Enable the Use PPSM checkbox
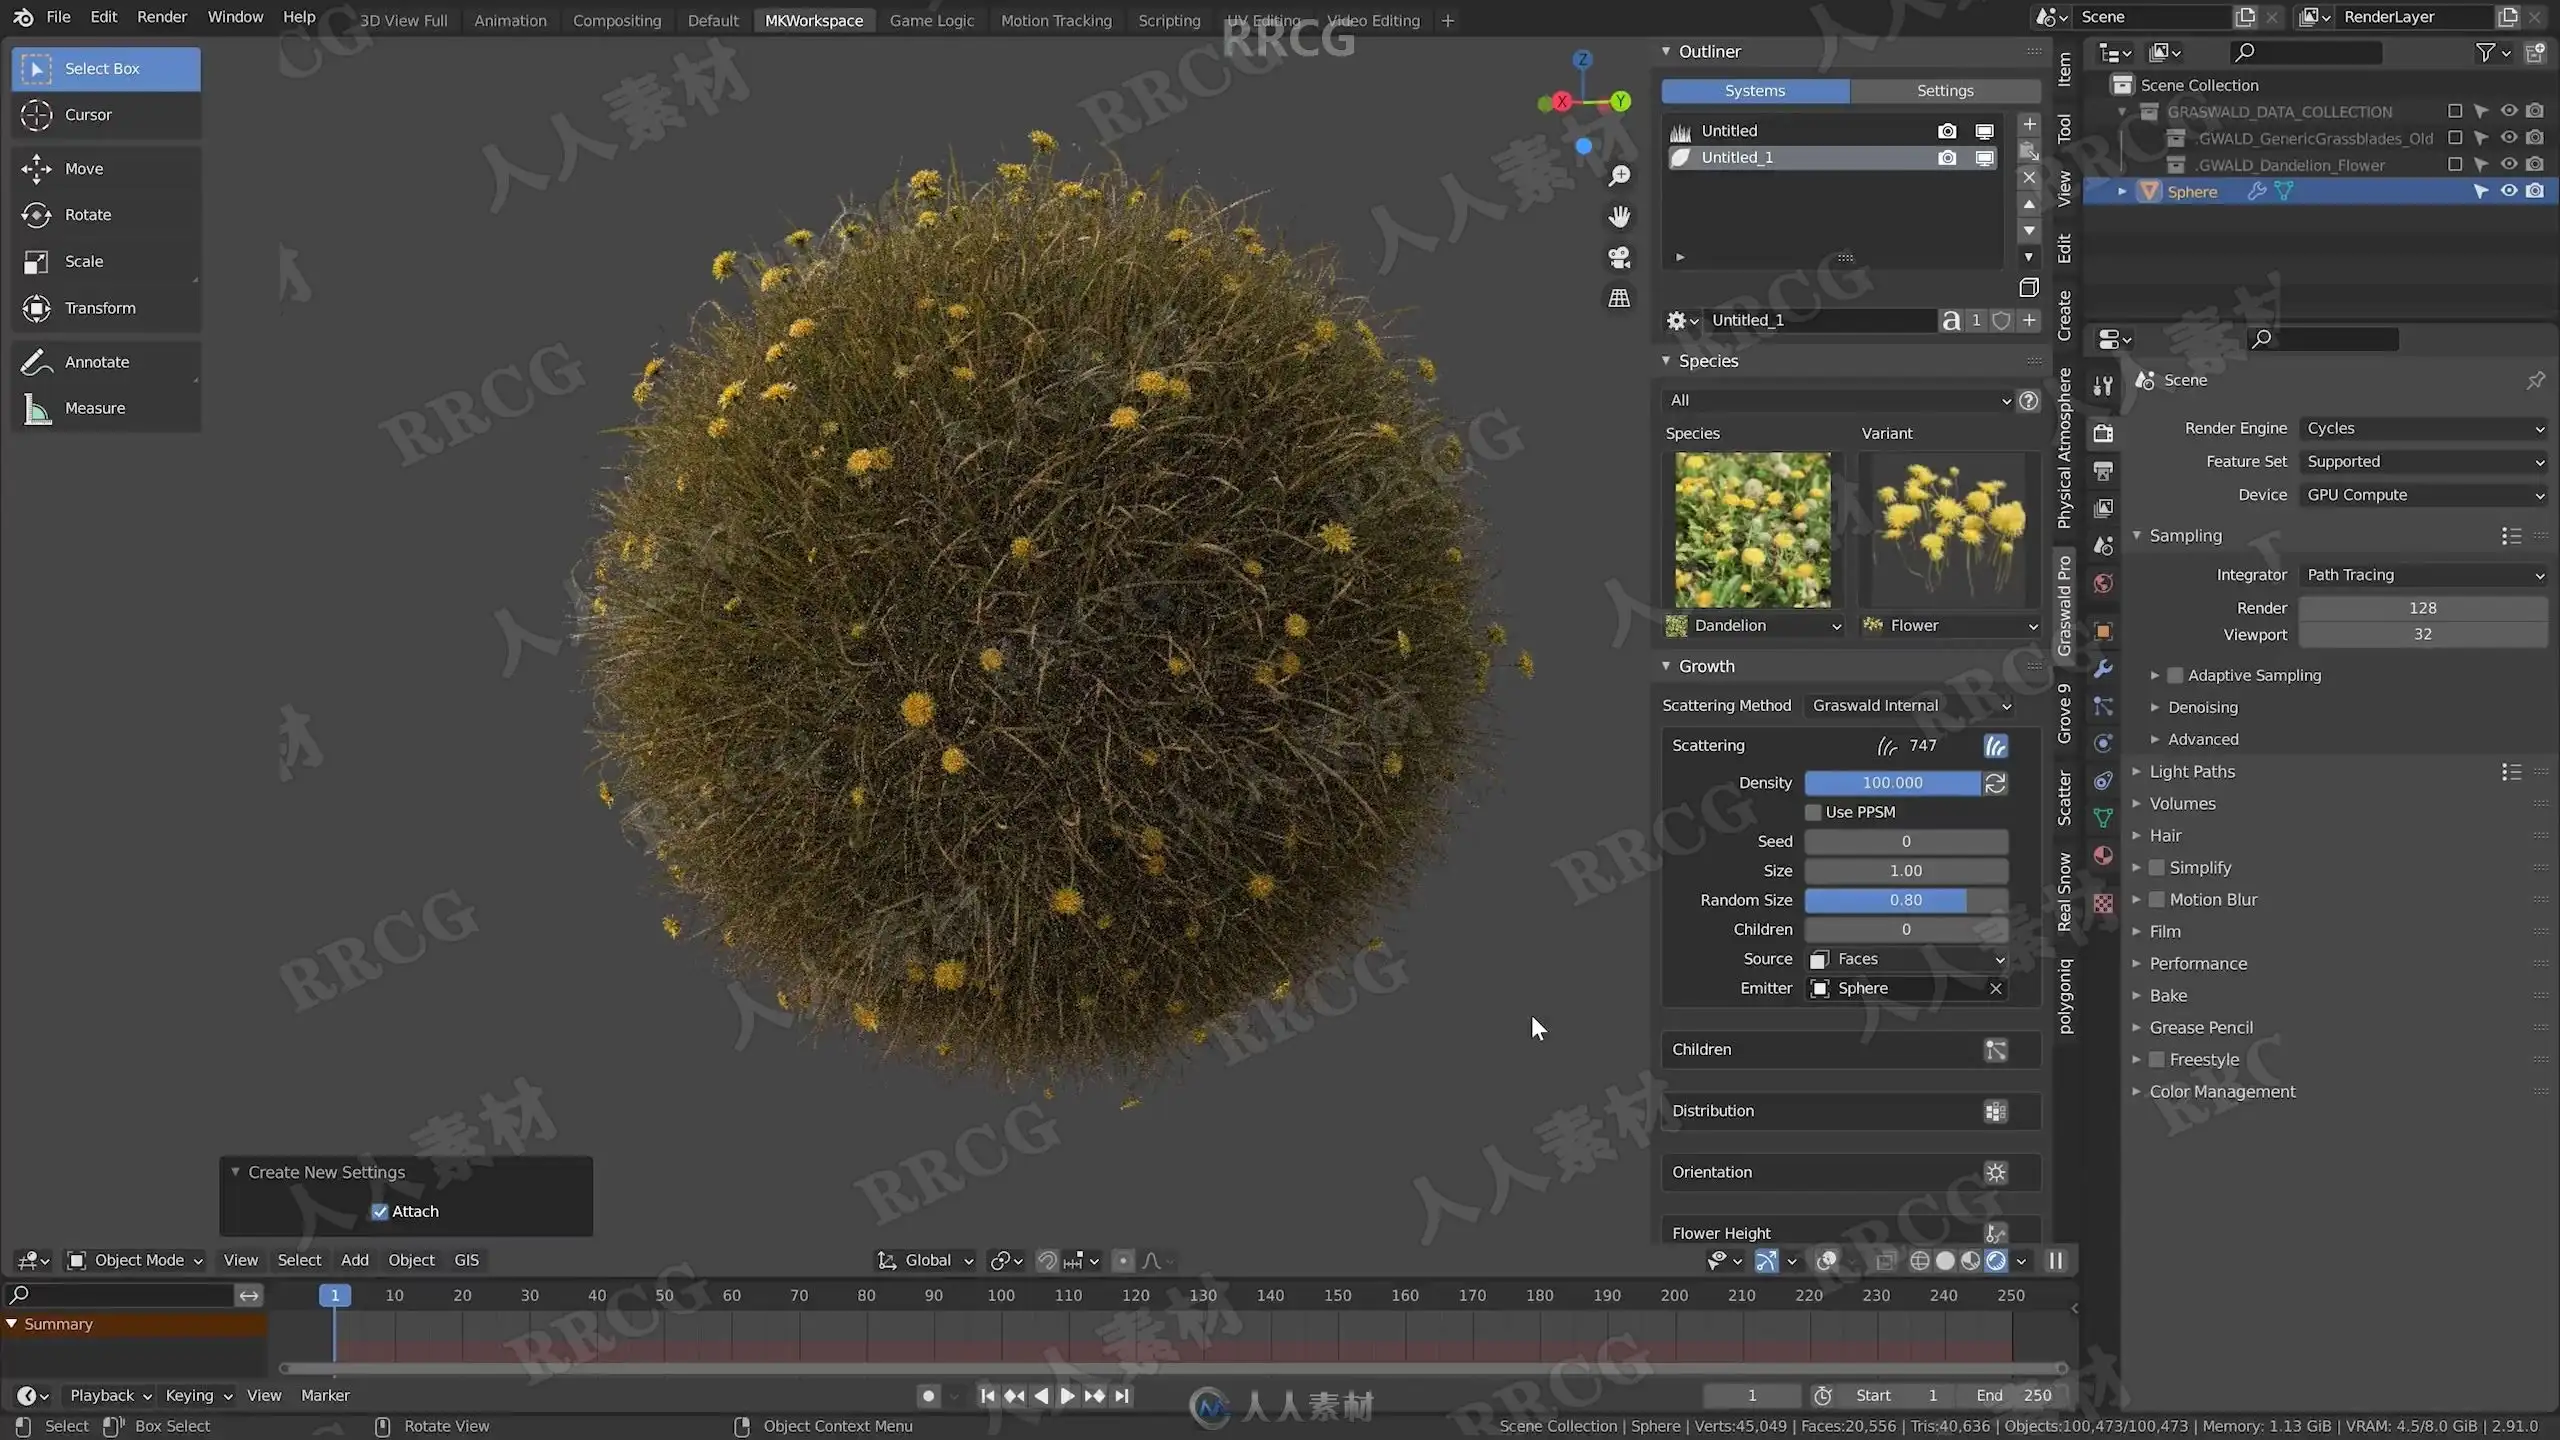The image size is (2560, 1440). click(x=1813, y=812)
